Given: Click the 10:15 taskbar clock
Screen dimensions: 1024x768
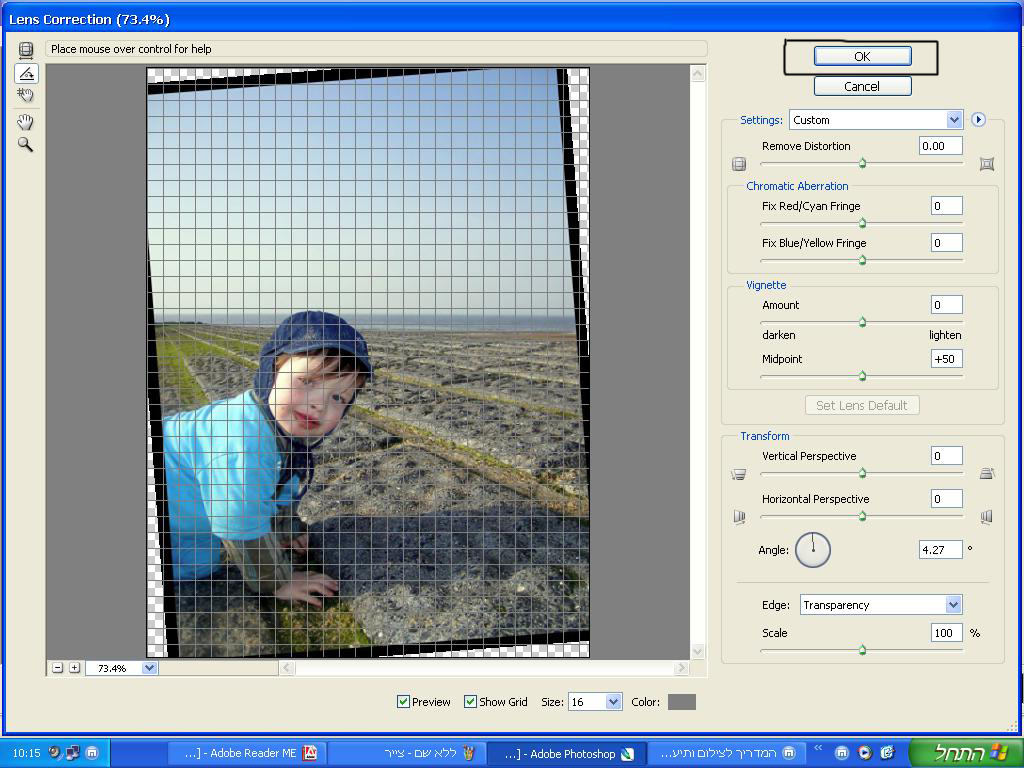Looking at the screenshot, I should pos(26,753).
